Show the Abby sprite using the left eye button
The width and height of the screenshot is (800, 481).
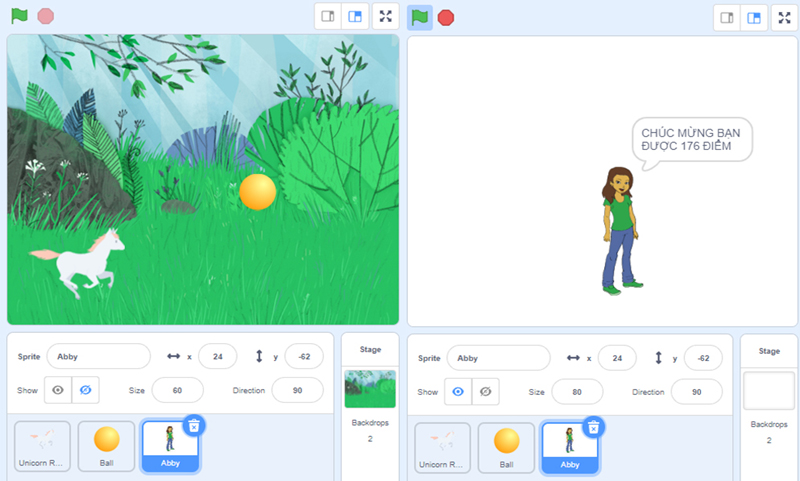(58, 390)
